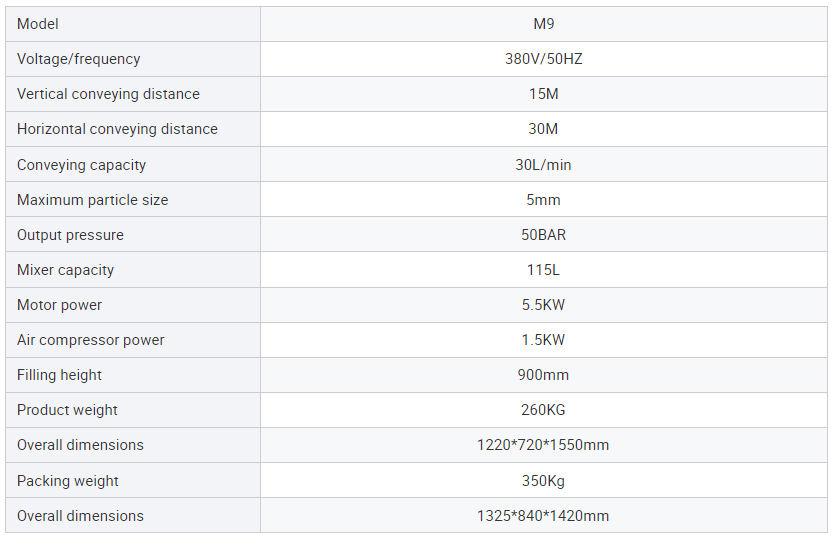Click the Mixer capacity label

coord(65,270)
